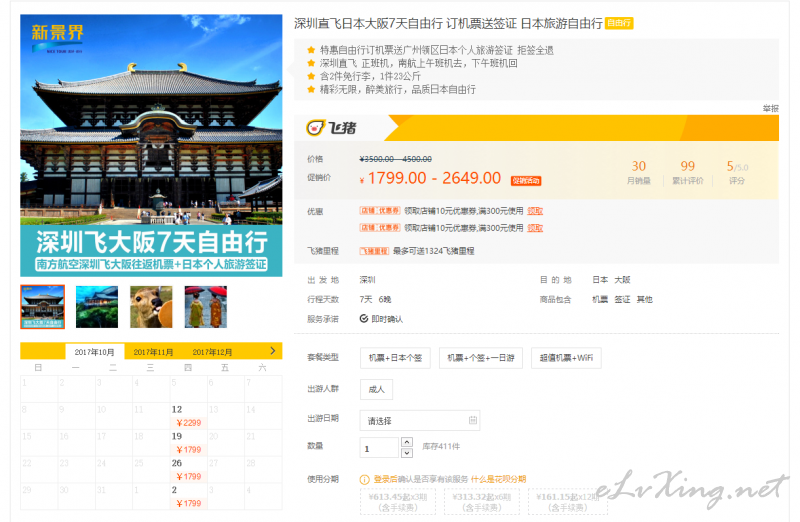Select the deer thumbnail image
This screenshot has height=522, width=800.
pyautogui.click(x=151, y=307)
